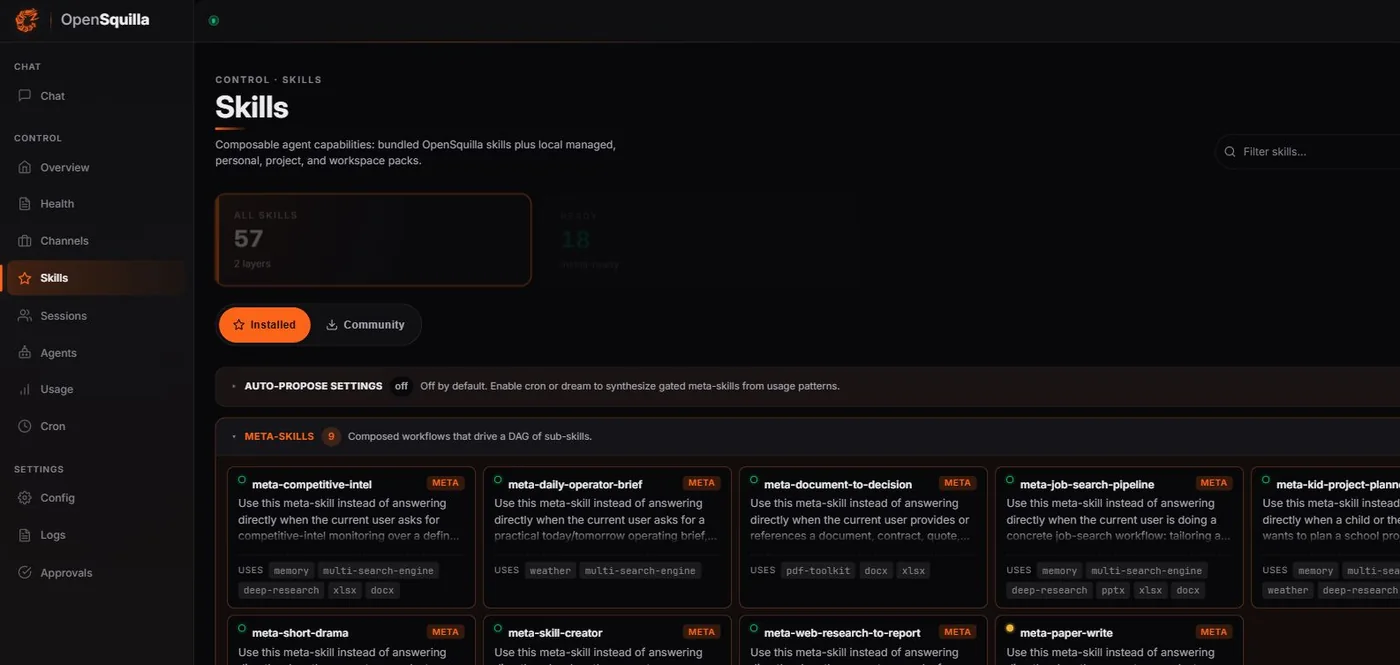Screen dimensions: 1400x665
Task: Click the download icon on Community tab
Action: pos(332,325)
